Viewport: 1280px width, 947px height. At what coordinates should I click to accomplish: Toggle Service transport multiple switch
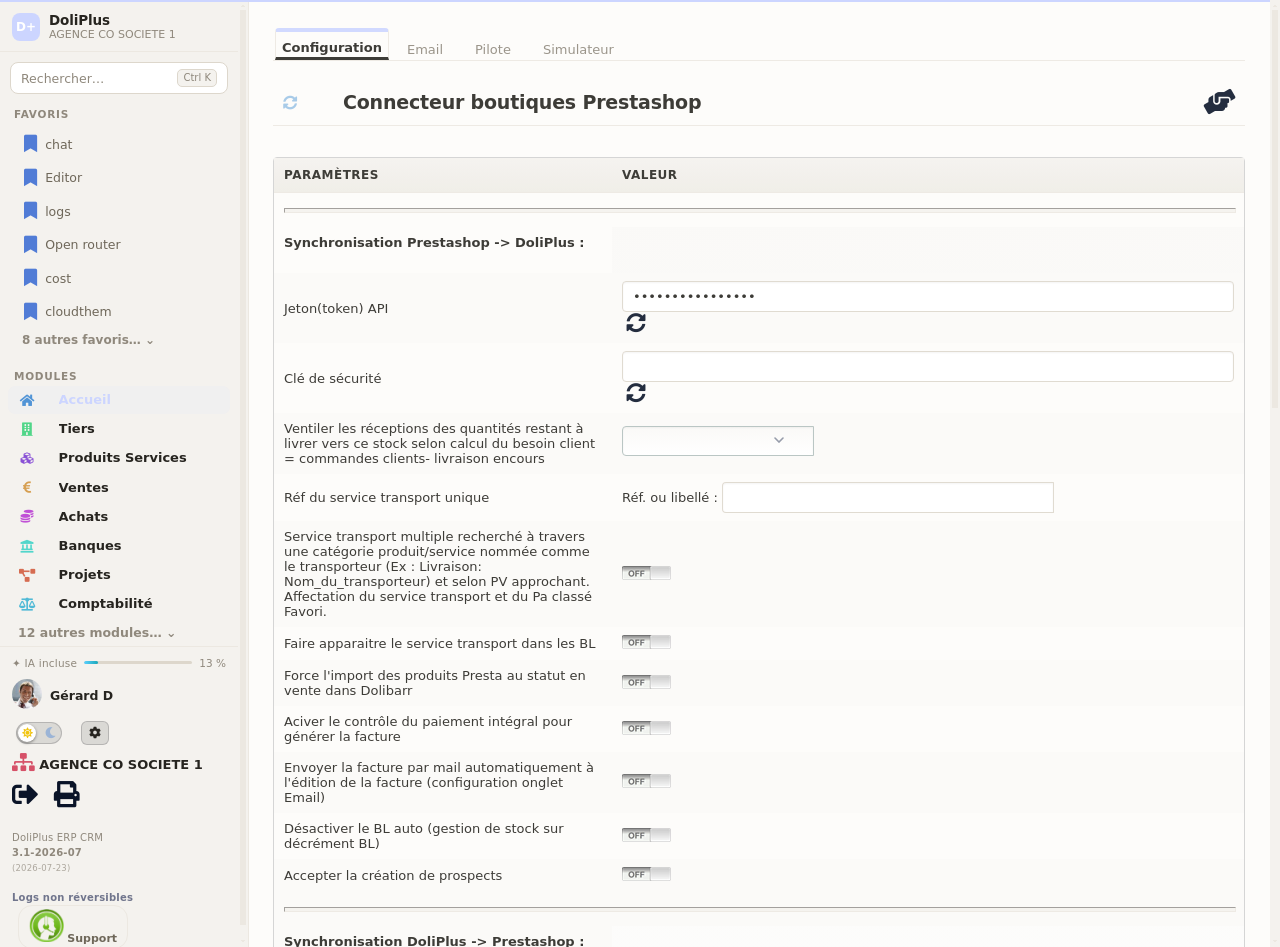[x=646, y=573]
